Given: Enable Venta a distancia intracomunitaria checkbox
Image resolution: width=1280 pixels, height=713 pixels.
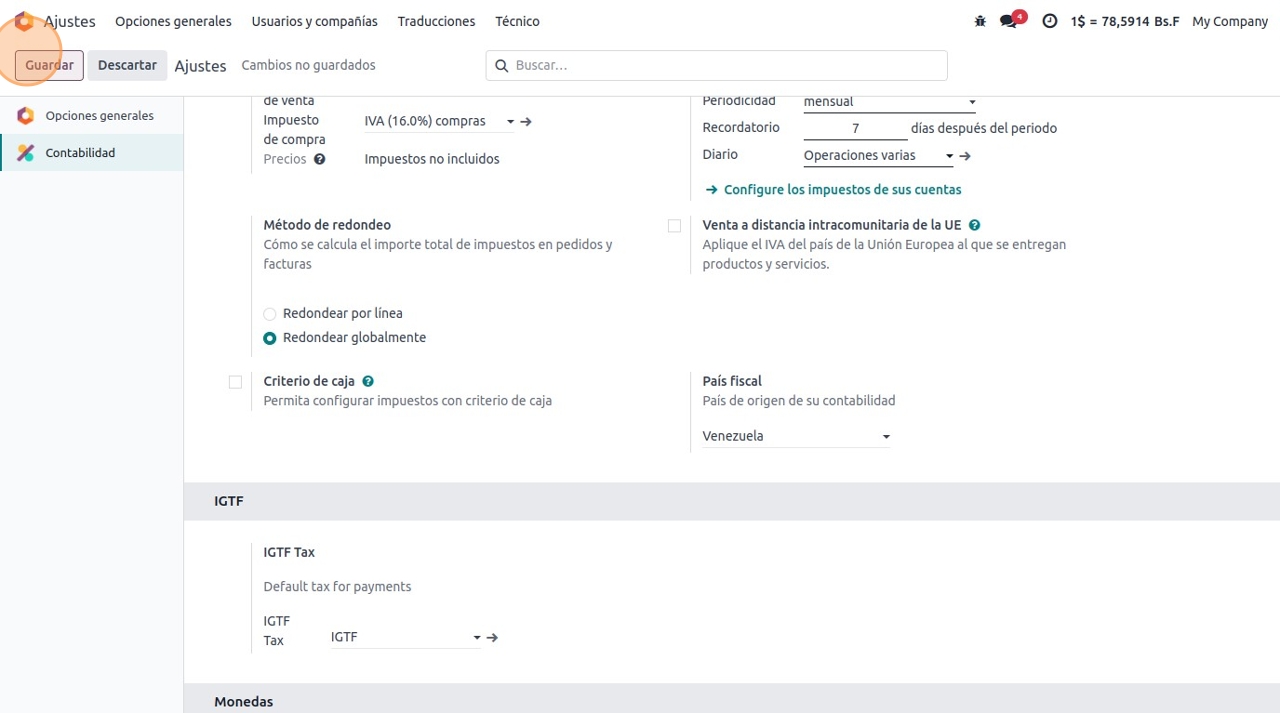Looking at the screenshot, I should [x=674, y=226].
